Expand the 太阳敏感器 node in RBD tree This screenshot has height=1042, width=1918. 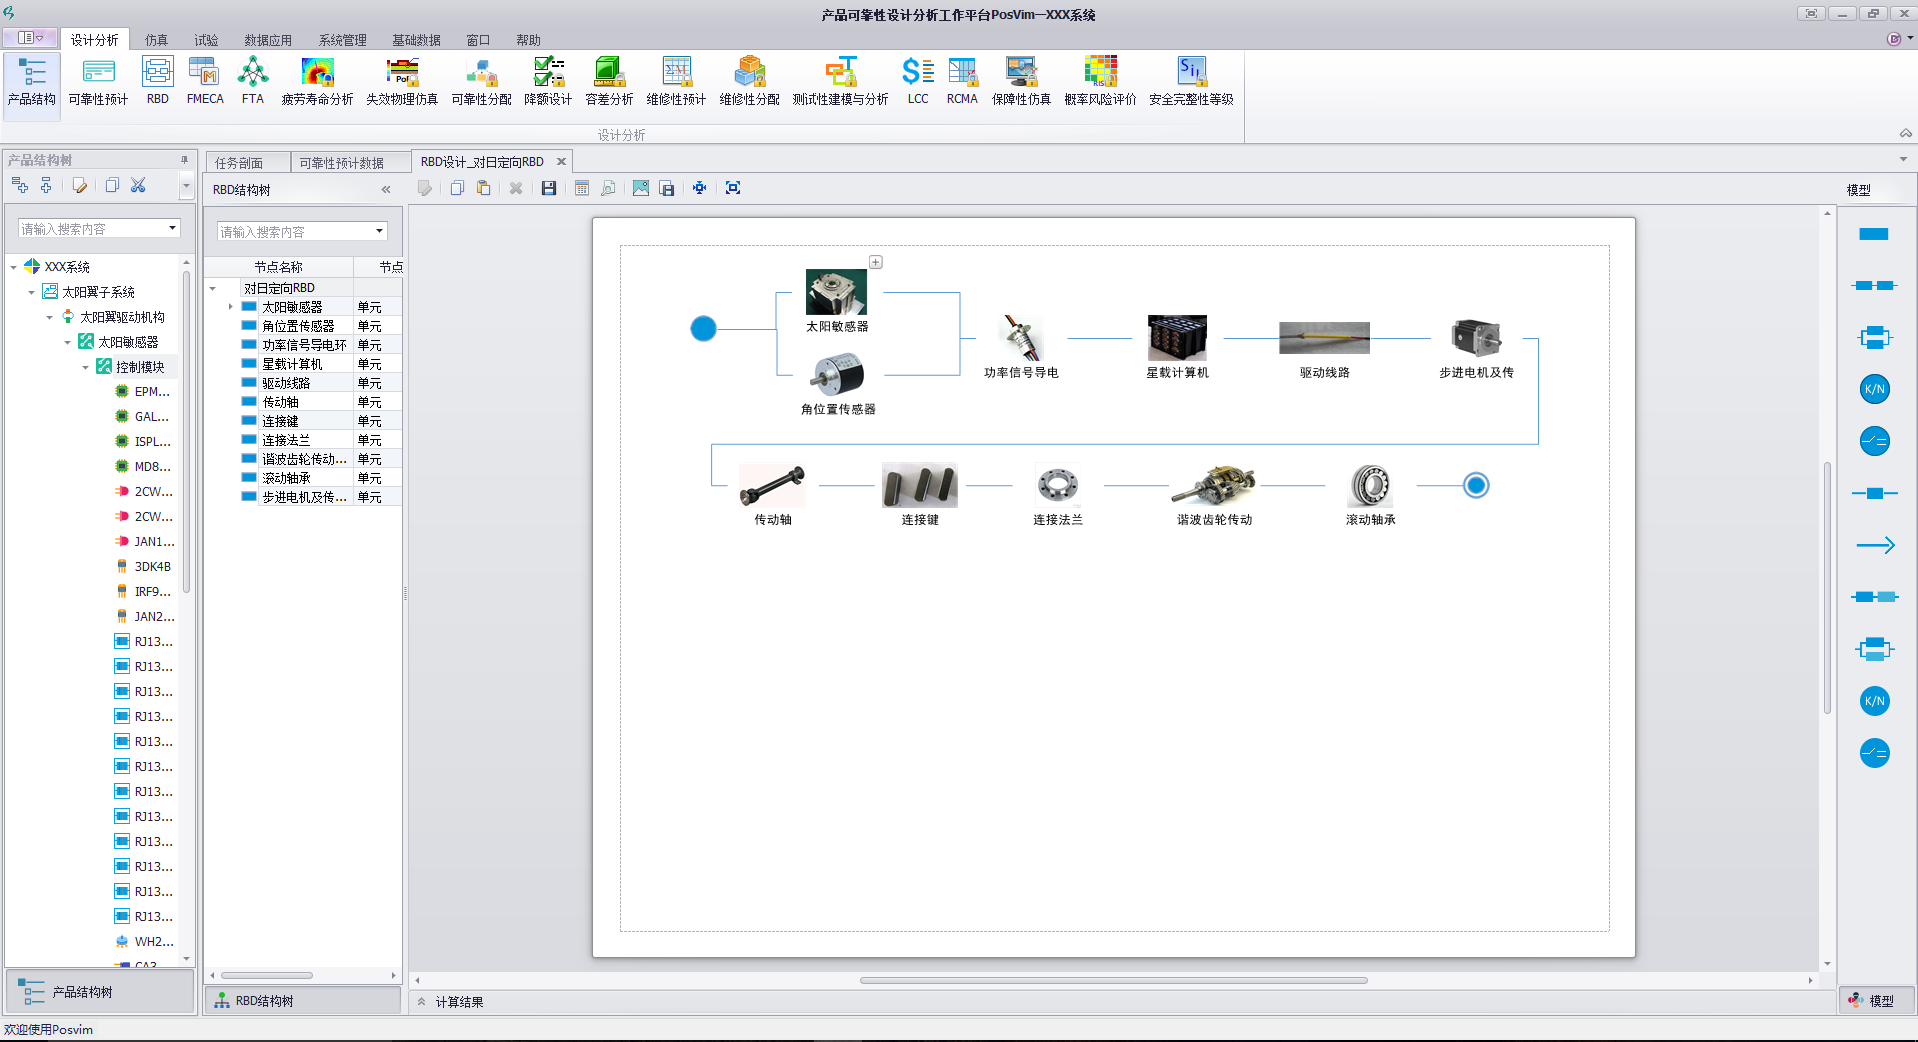pyautogui.click(x=231, y=307)
